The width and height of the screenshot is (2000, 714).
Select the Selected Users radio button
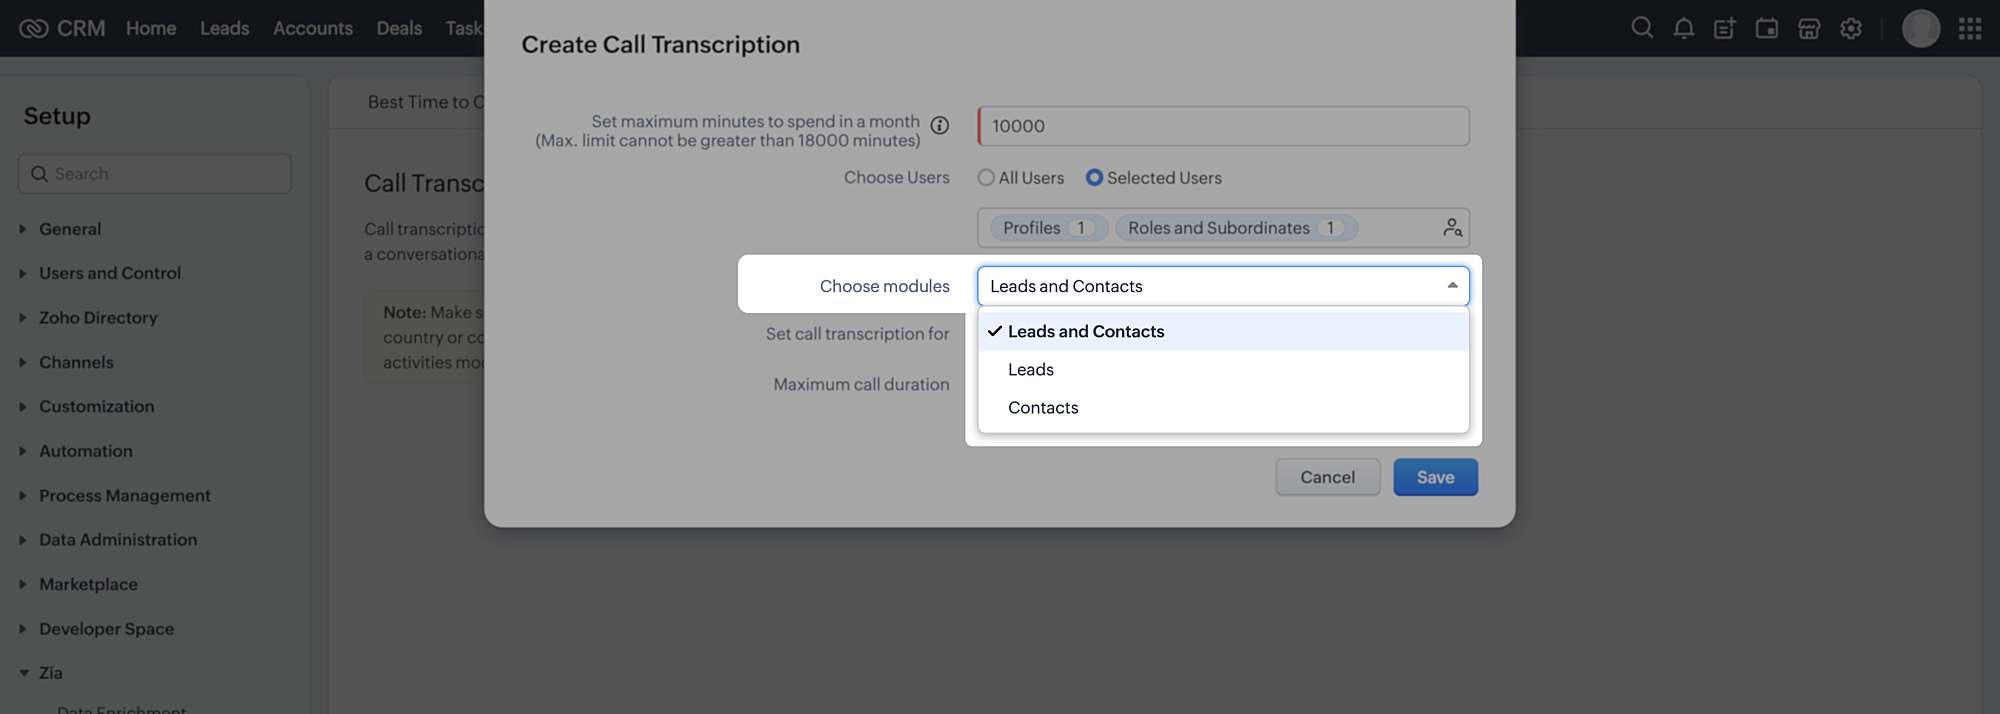[1095, 178]
